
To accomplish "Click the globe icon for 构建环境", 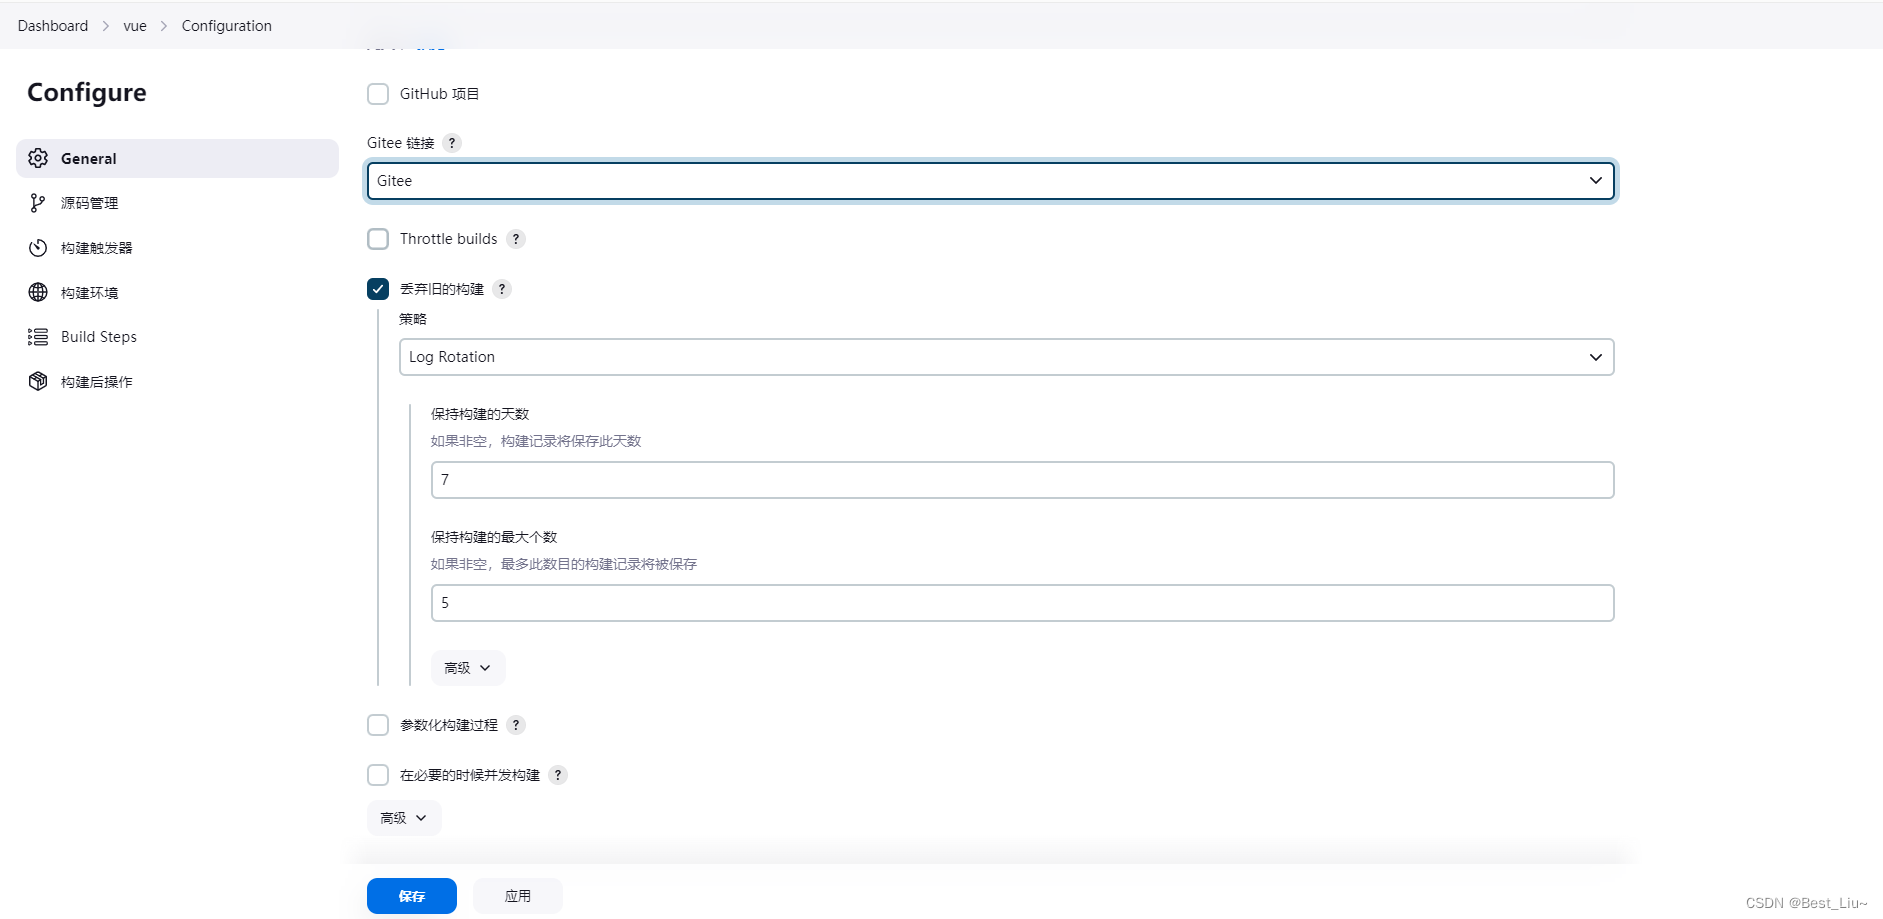I will pos(37,292).
